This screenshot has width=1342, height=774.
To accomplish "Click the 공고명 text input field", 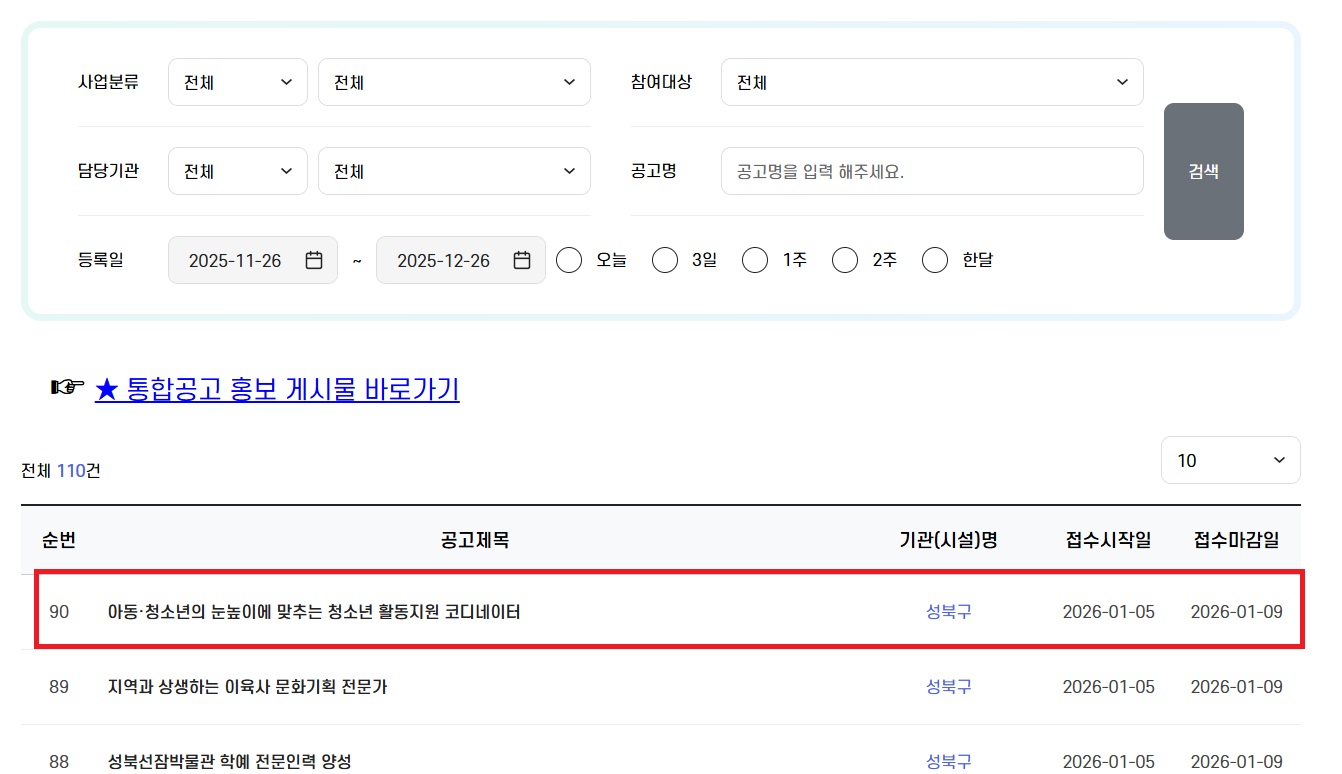I will (x=931, y=171).
